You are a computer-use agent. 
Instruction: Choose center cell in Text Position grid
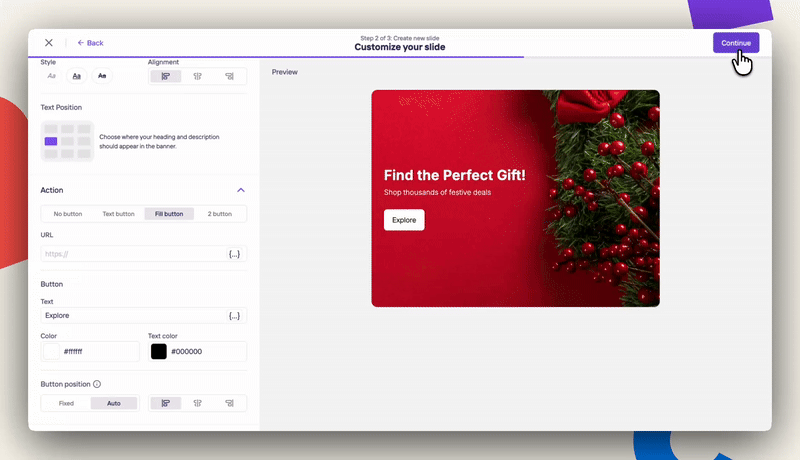(x=67, y=141)
